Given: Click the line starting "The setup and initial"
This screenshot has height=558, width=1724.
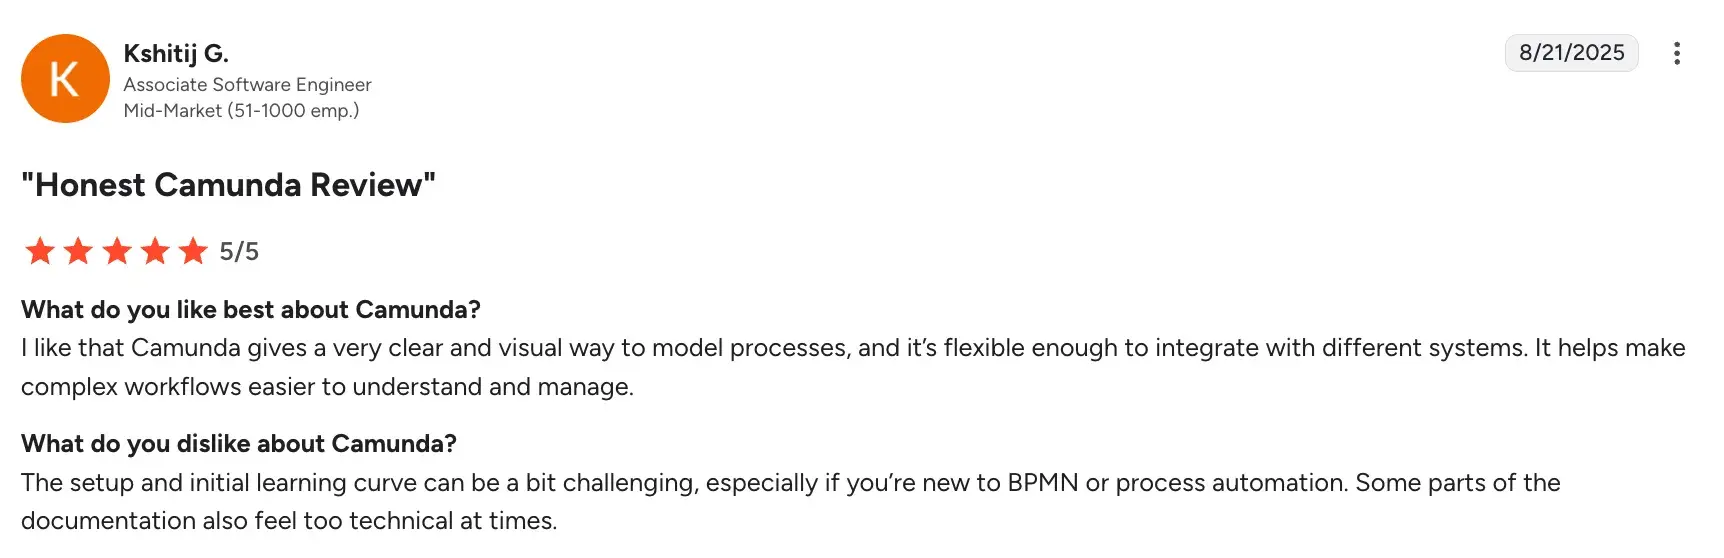Looking at the screenshot, I should pyautogui.click(x=790, y=483).
